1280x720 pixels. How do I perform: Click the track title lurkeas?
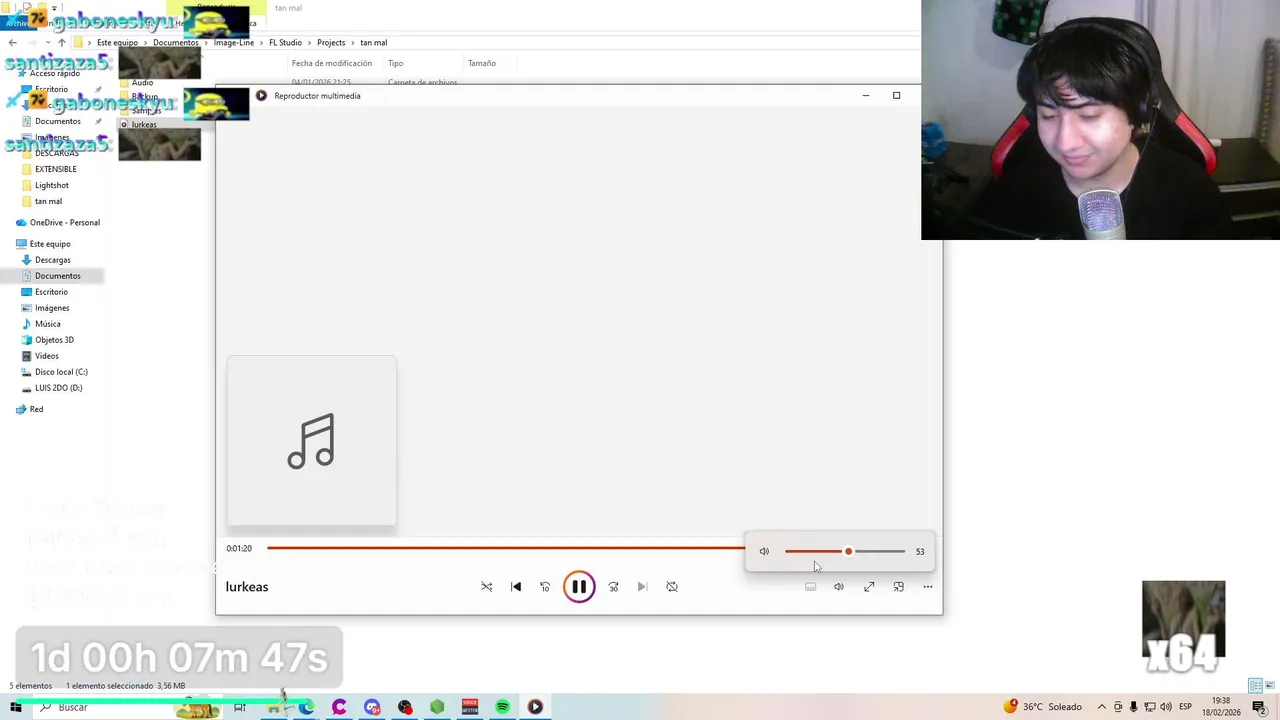tap(247, 587)
